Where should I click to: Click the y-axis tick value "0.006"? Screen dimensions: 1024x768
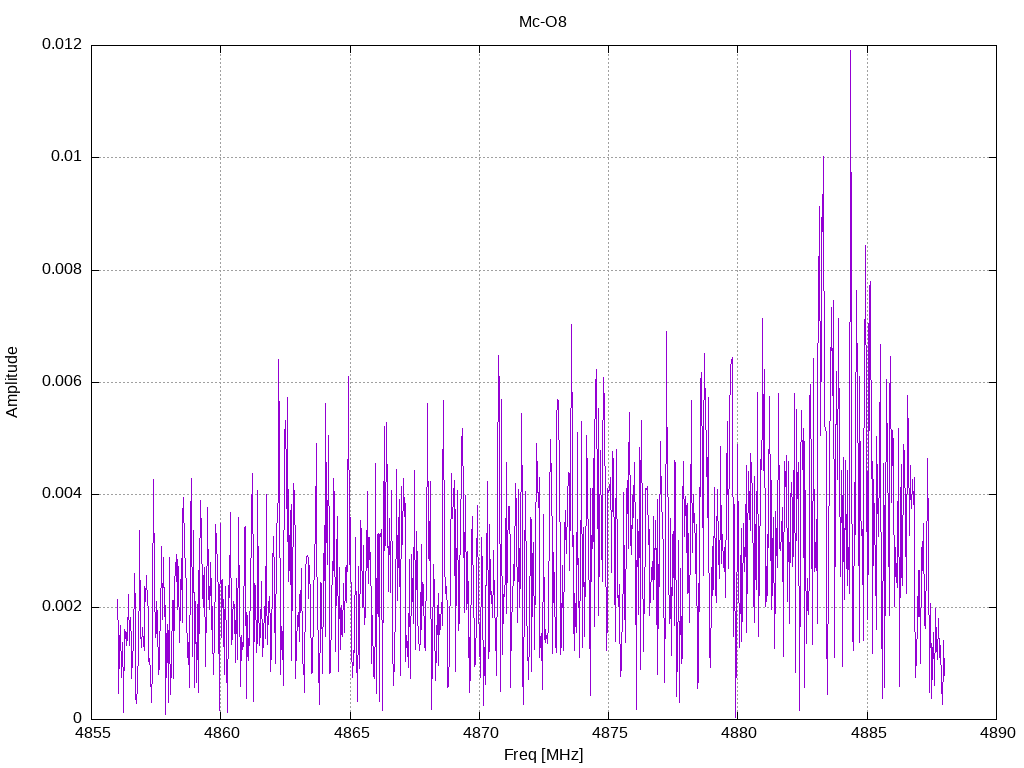pos(62,381)
